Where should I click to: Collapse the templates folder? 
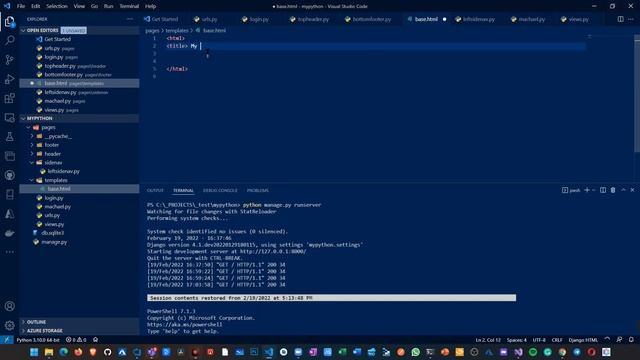[x=32, y=180]
